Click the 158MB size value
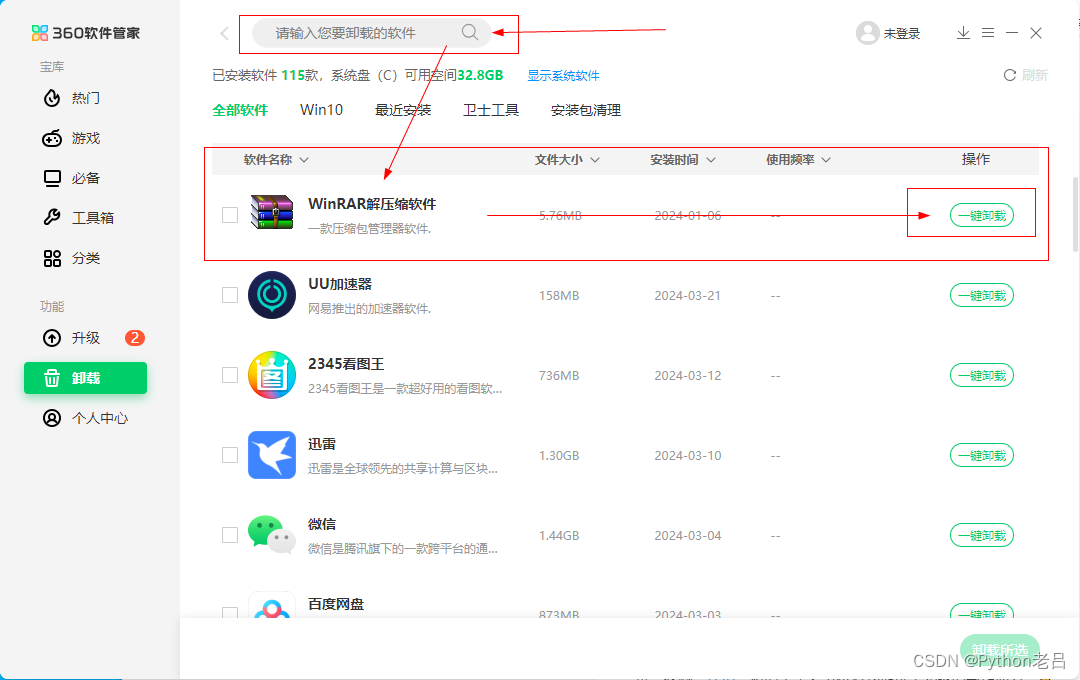Screen dimensions: 1080x680 coord(559,296)
